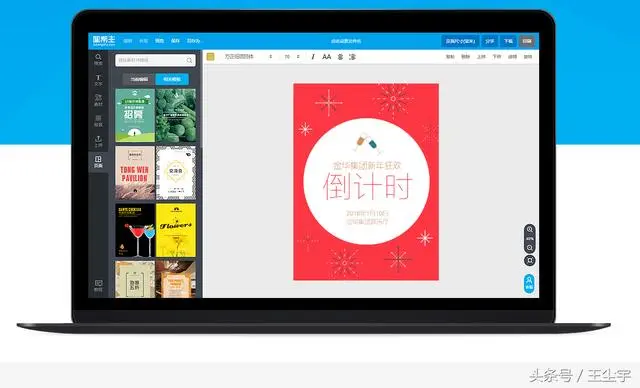Select the date line text below headline
This screenshot has height=388, width=640.
tap(367, 213)
